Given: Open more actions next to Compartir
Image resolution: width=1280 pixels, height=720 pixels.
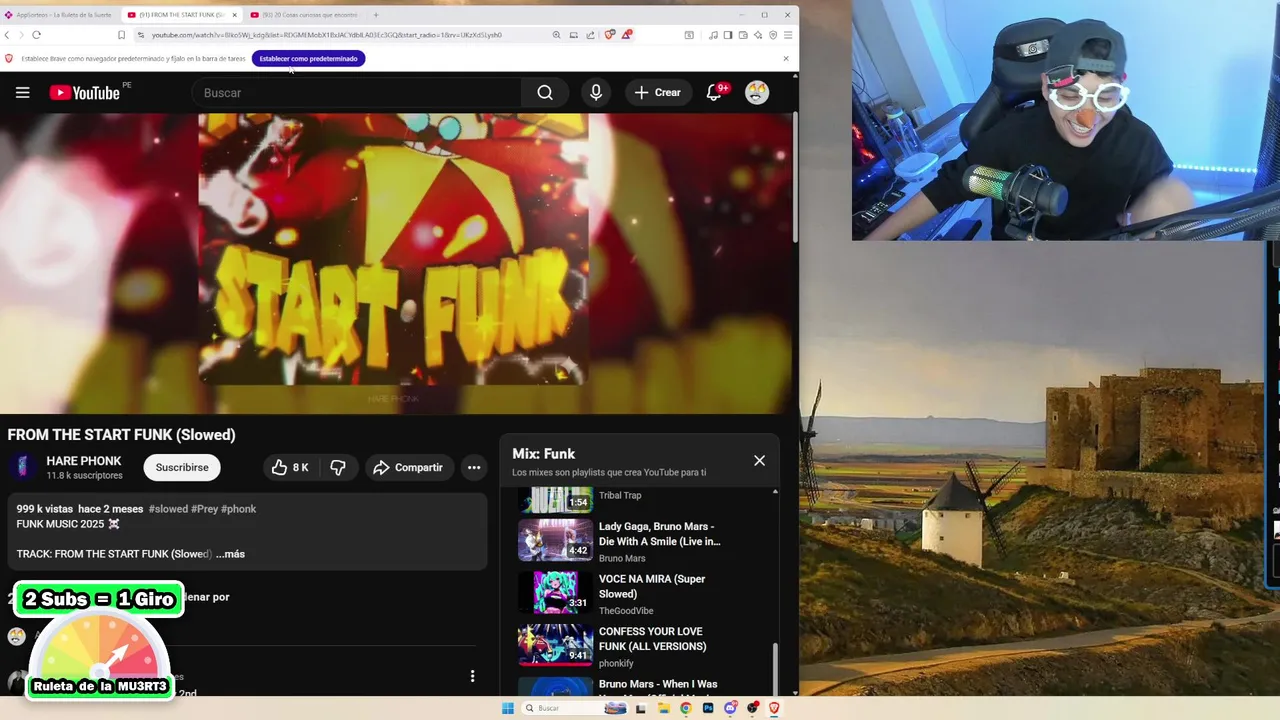Looking at the screenshot, I should tap(474, 467).
